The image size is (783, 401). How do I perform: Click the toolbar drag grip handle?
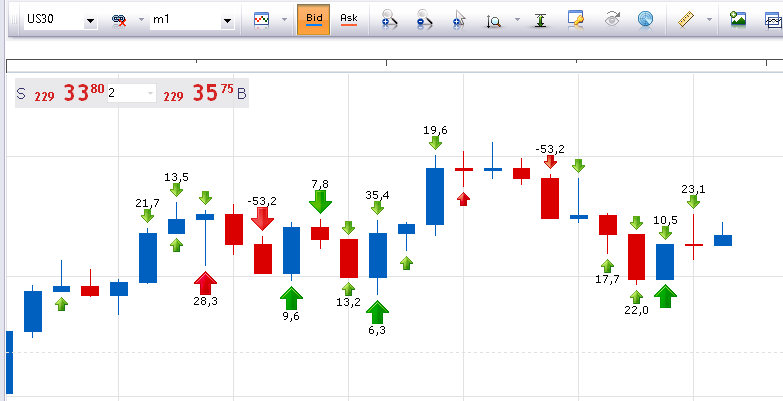pos(14,20)
